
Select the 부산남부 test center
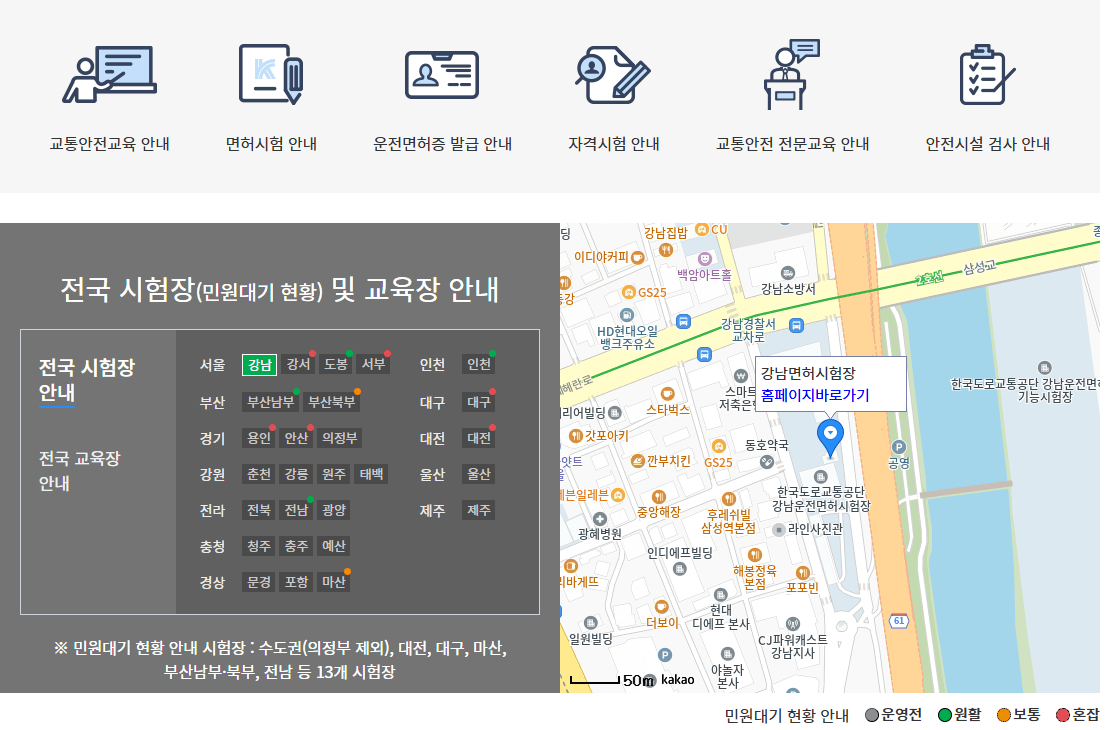(x=271, y=402)
